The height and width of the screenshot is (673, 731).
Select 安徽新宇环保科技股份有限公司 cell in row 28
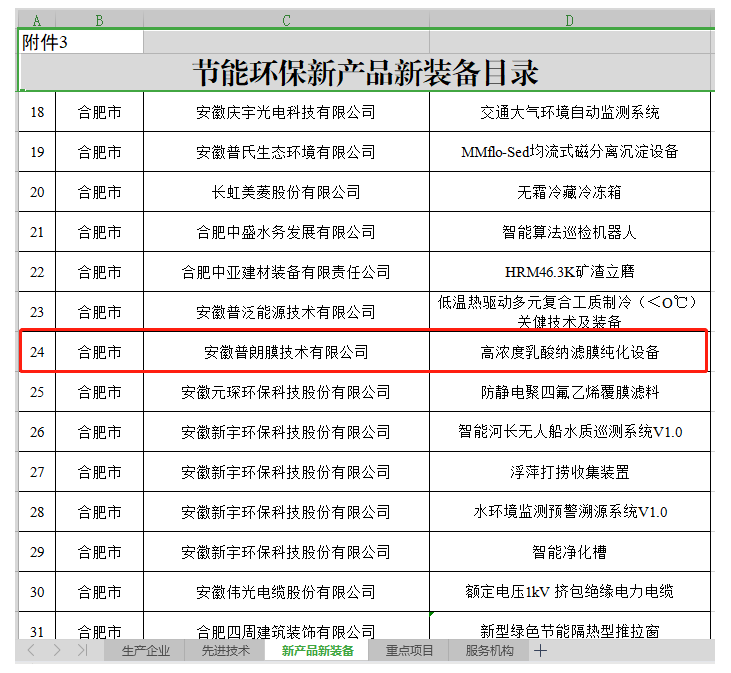point(286,512)
